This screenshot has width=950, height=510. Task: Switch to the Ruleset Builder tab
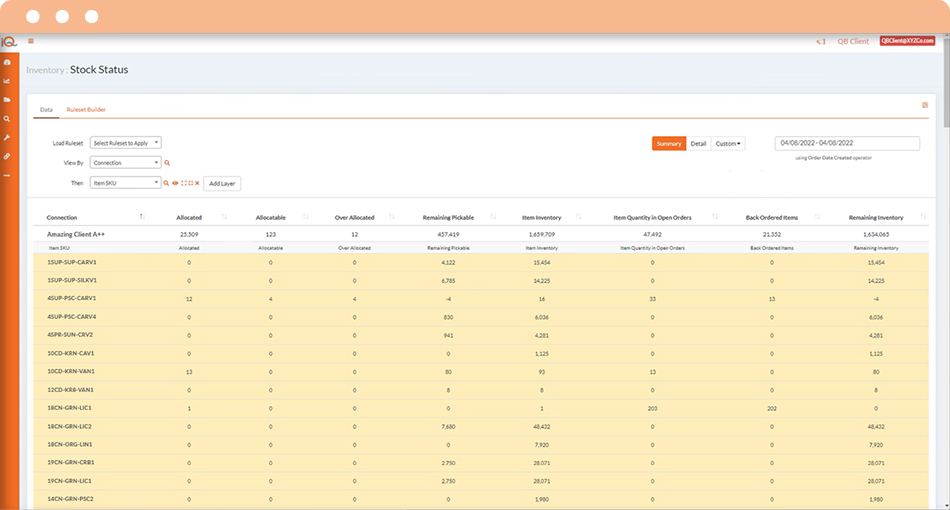point(86,109)
